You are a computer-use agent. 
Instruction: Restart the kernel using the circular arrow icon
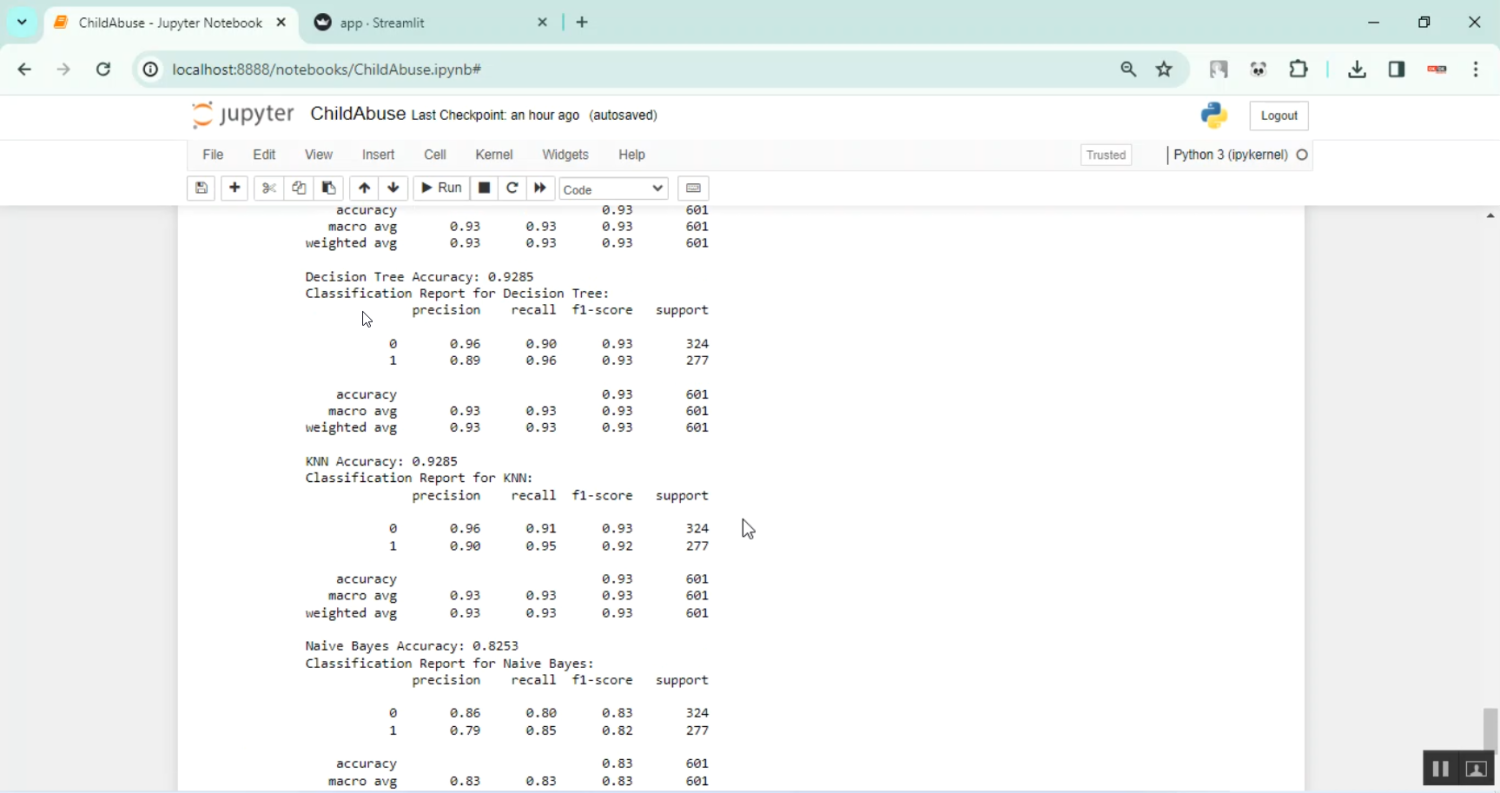[512, 188]
